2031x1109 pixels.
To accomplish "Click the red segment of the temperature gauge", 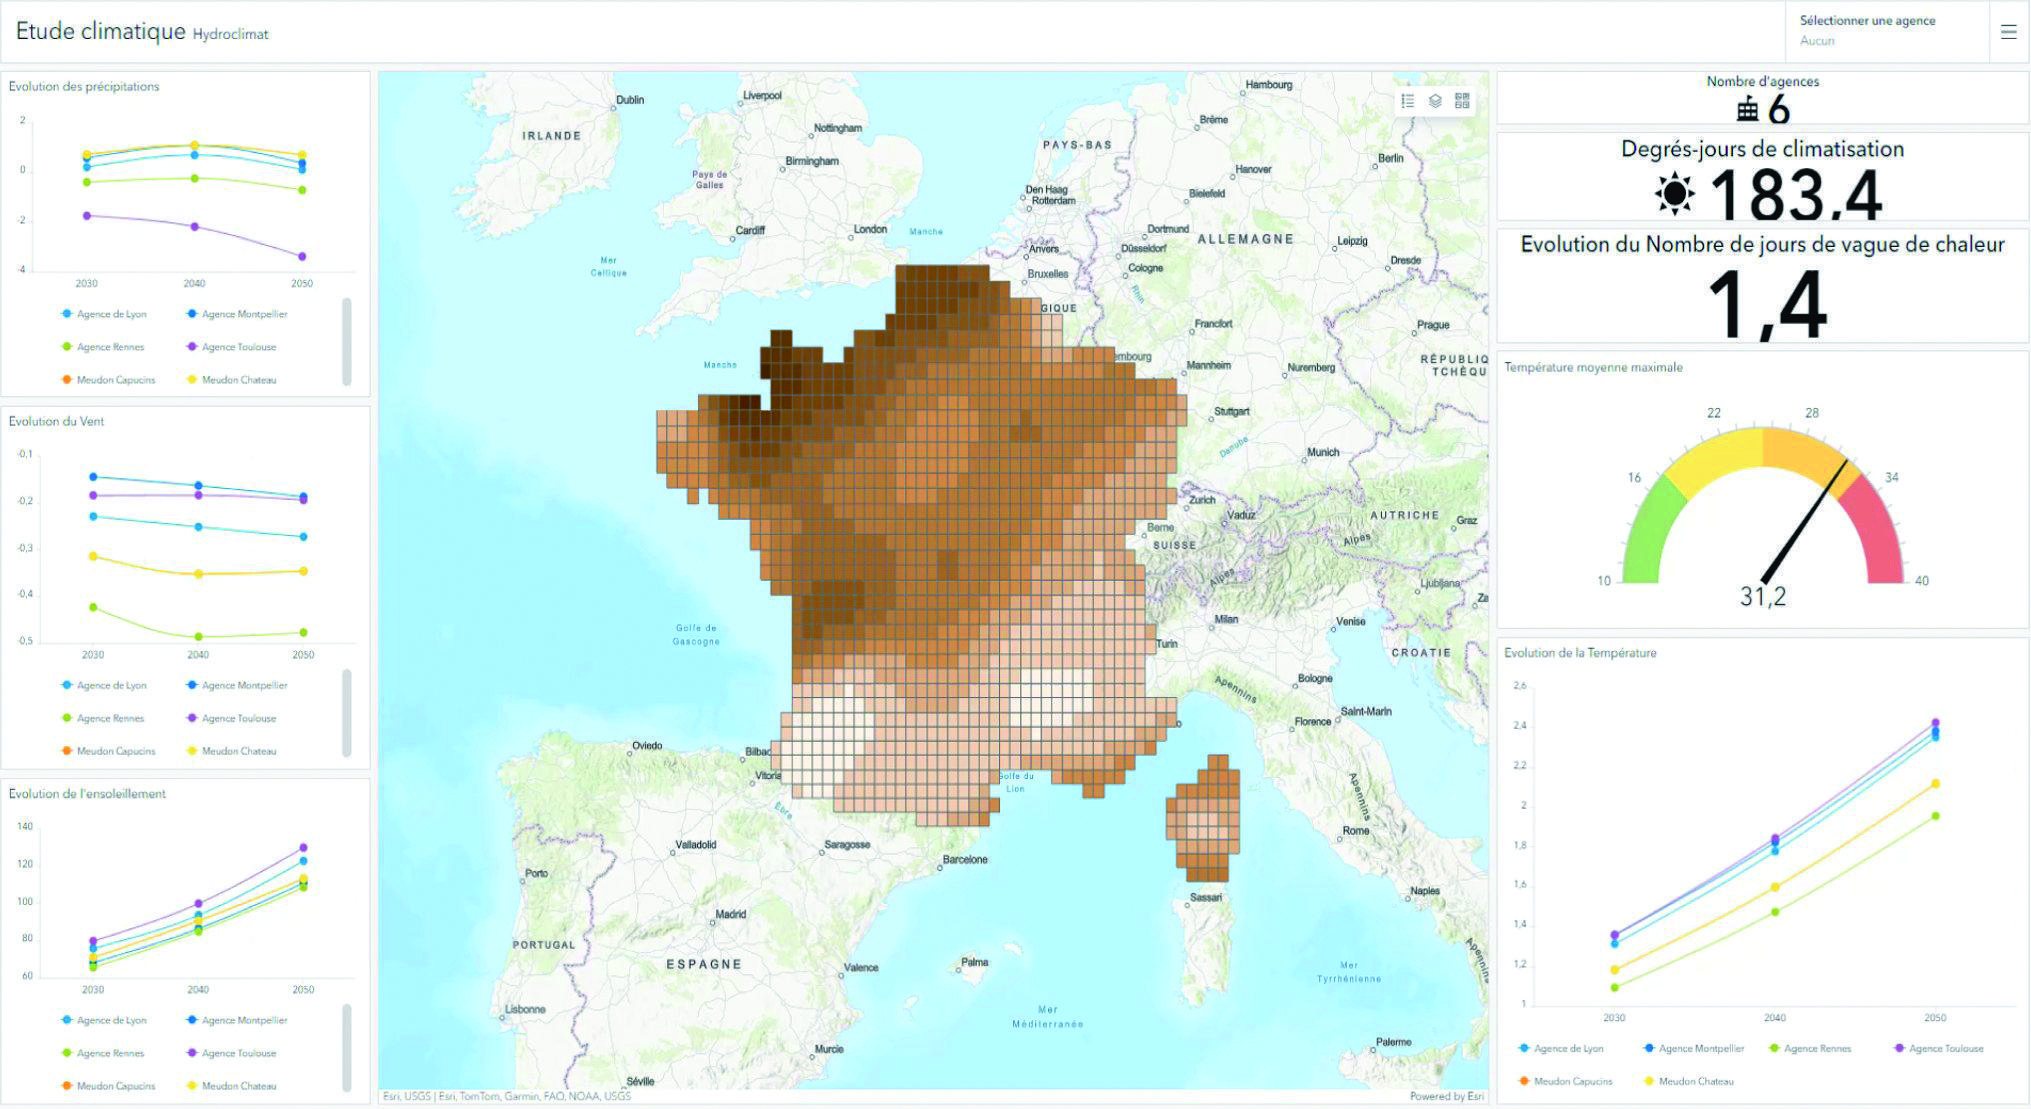I will pyautogui.click(x=1878, y=527).
